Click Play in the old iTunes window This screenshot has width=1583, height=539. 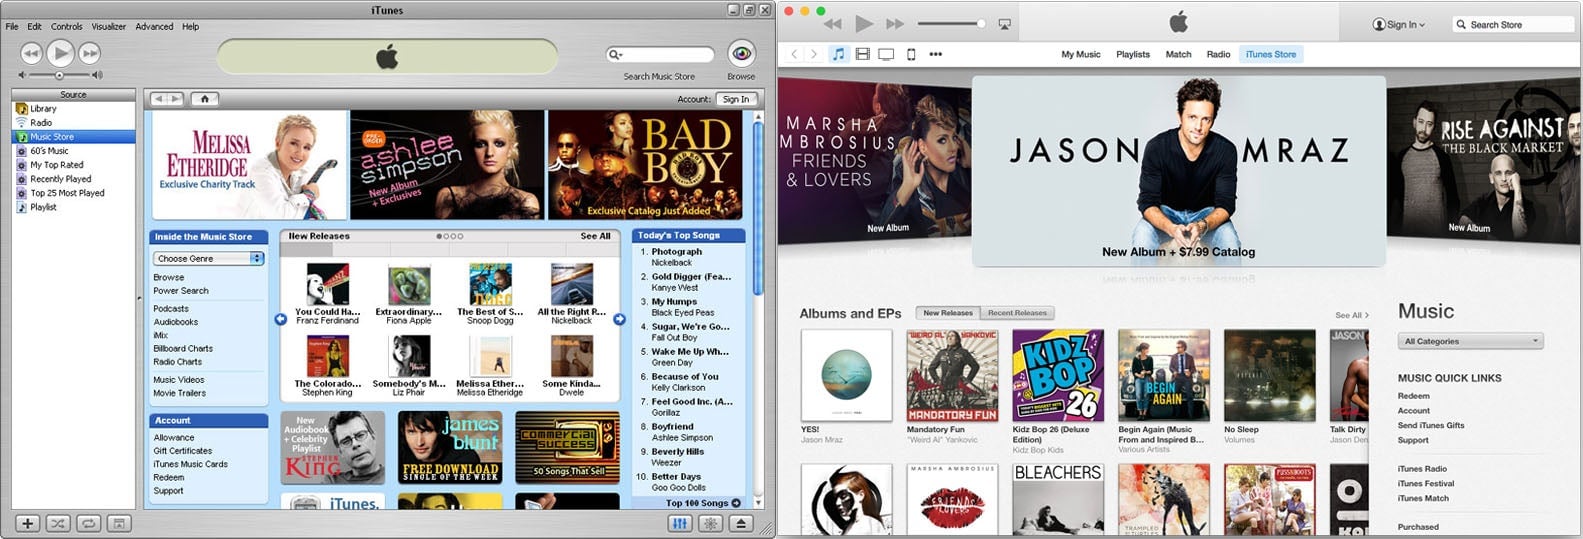pos(60,52)
